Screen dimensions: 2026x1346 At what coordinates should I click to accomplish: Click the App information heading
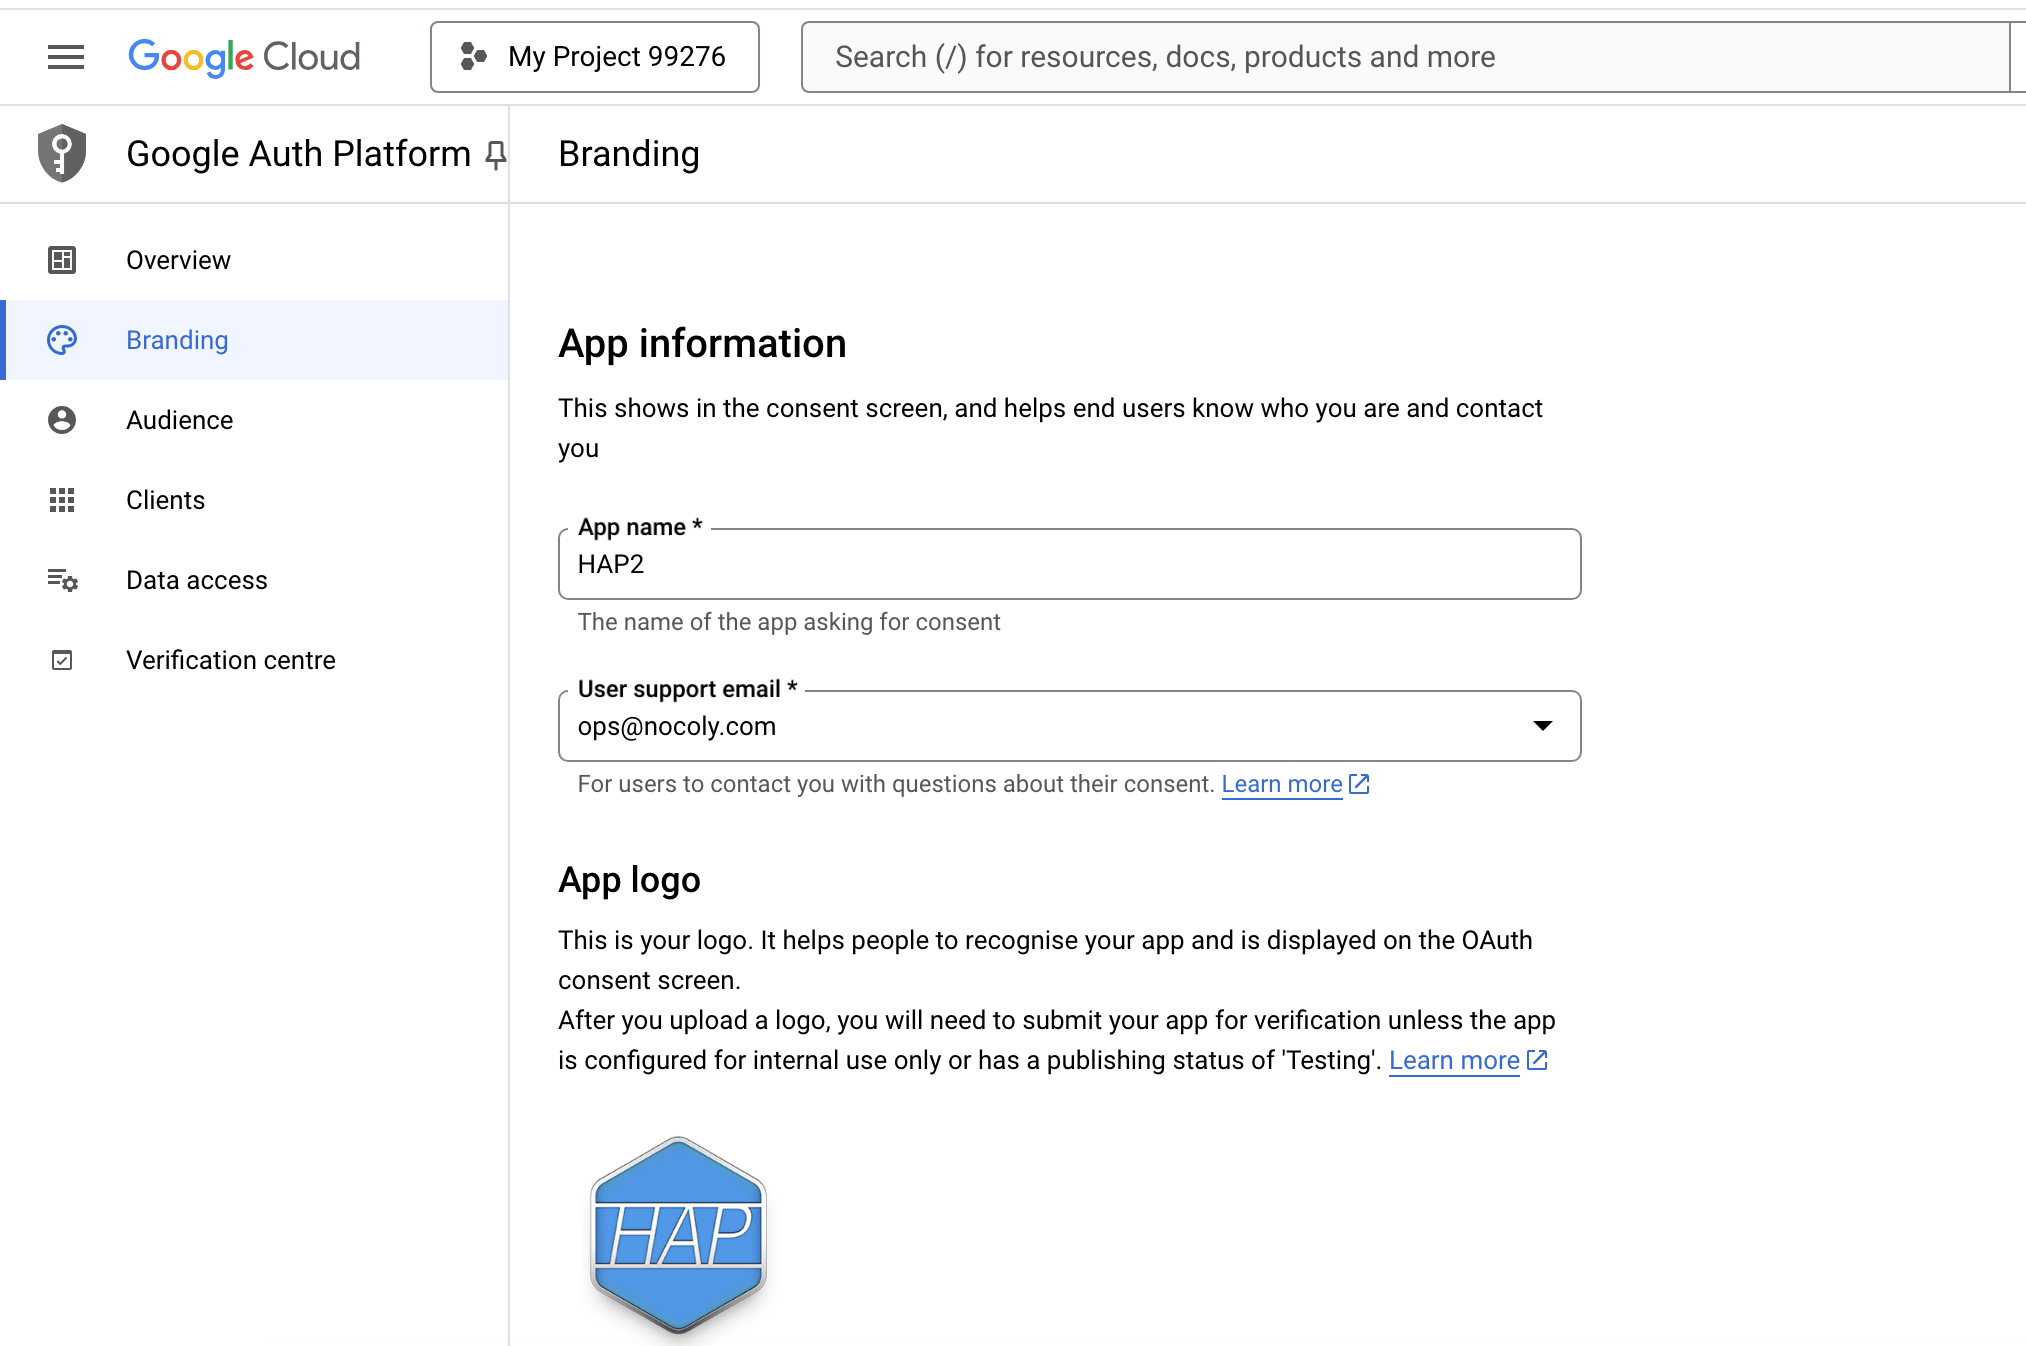click(702, 343)
